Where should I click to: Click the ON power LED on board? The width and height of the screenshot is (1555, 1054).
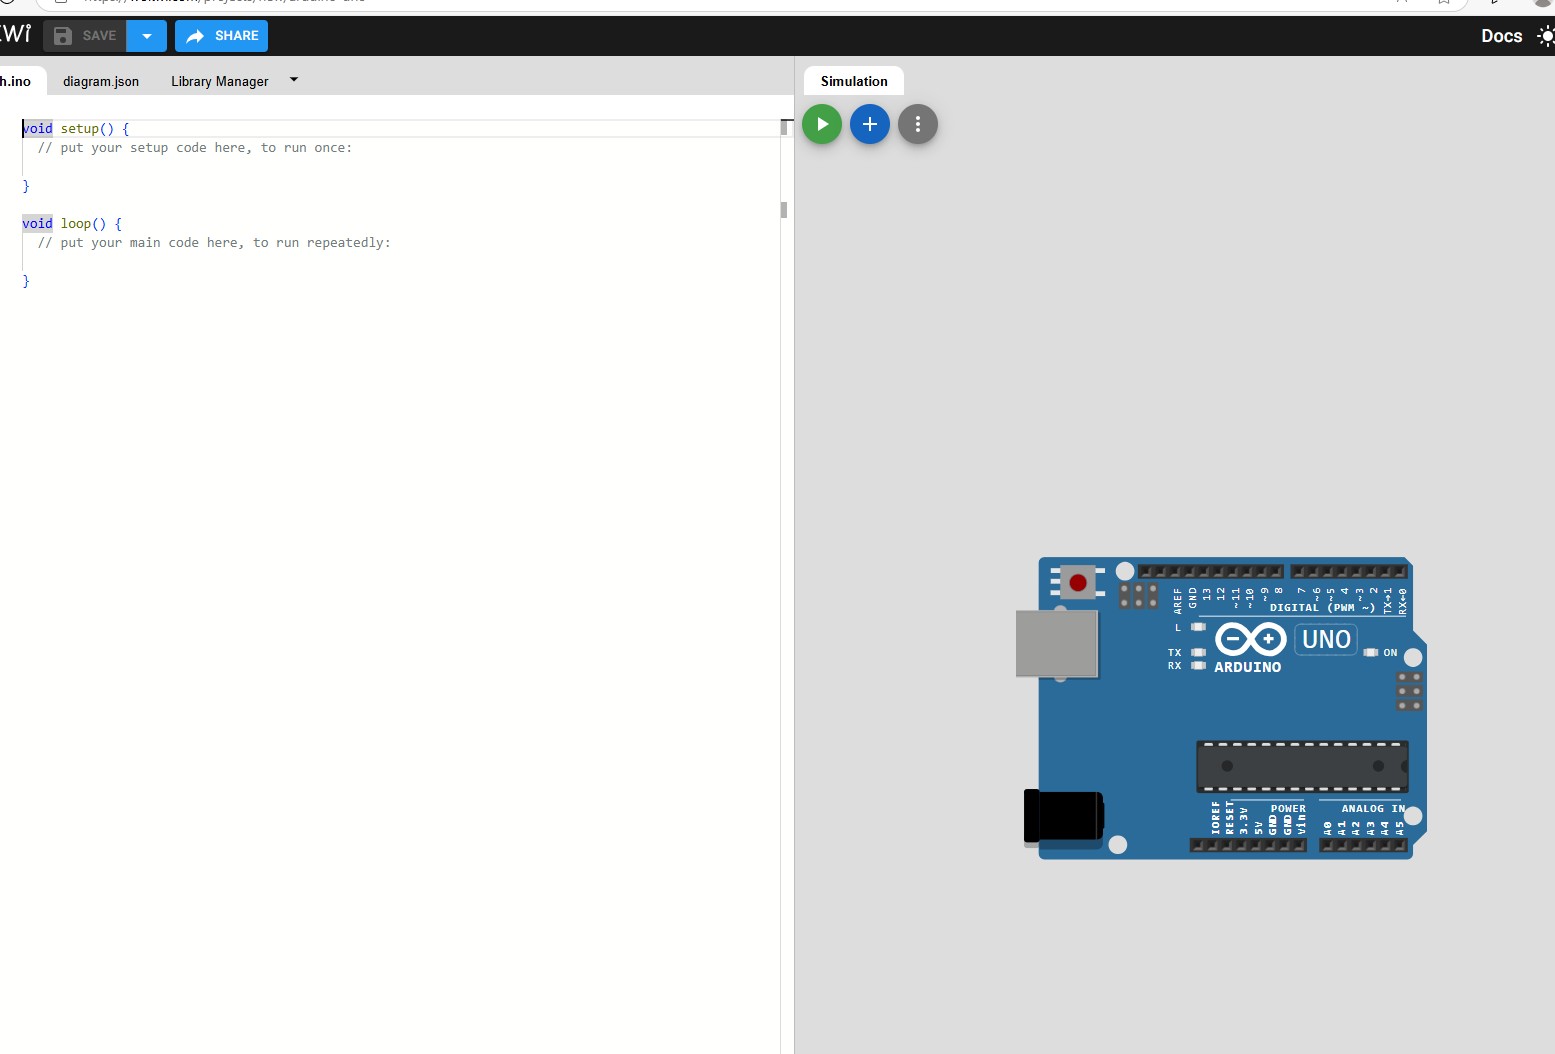tap(1371, 652)
